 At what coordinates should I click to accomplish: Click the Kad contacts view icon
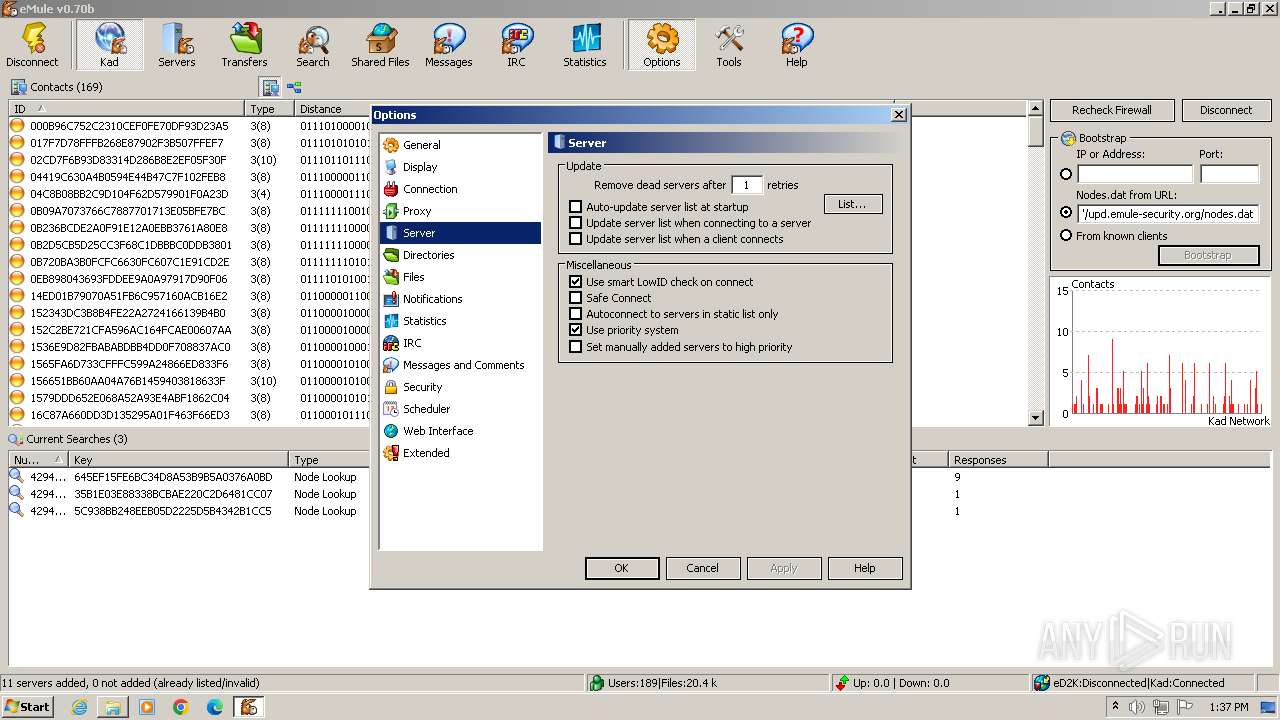pos(270,87)
